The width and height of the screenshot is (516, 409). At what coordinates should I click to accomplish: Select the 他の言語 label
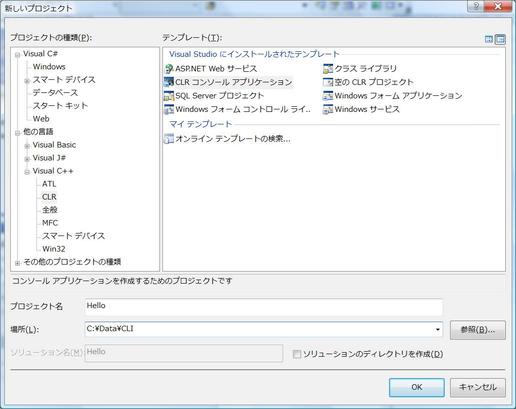coord(38,132)
